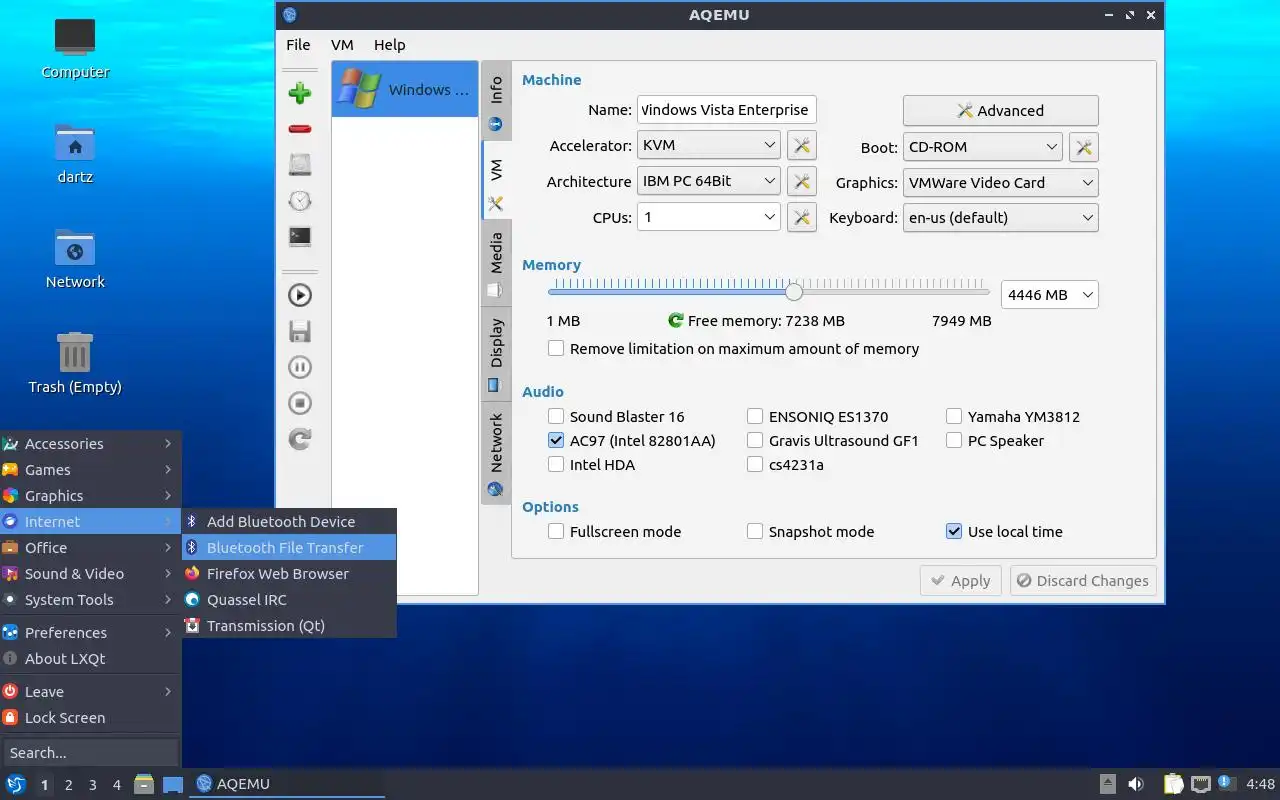Open the File menu in AQEMU

(x=298, y=45)
